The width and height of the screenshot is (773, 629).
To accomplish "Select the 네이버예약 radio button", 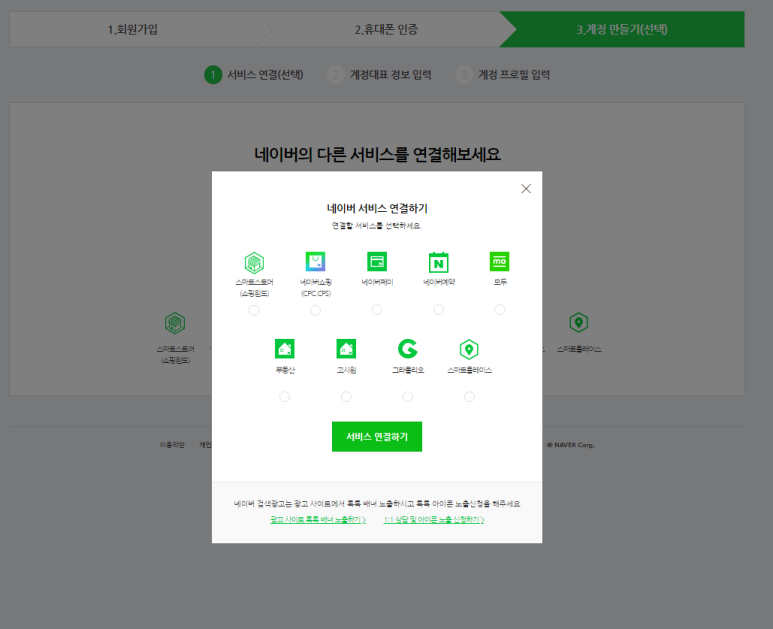I will click(x=439, y=310).
